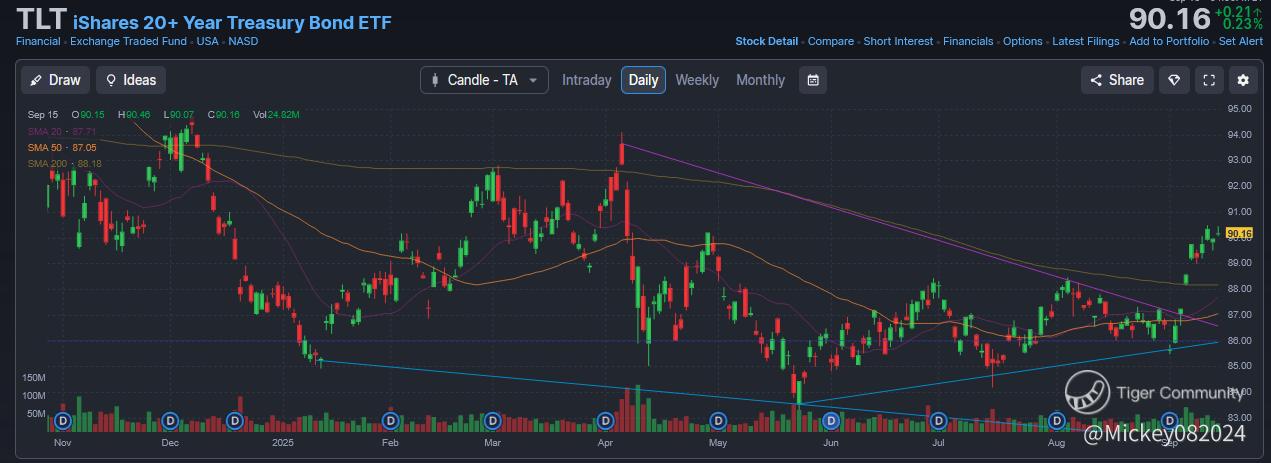Open the Latest Filings link
The height and width of the screenshot is (463, 1271).
click(1086, 41)
